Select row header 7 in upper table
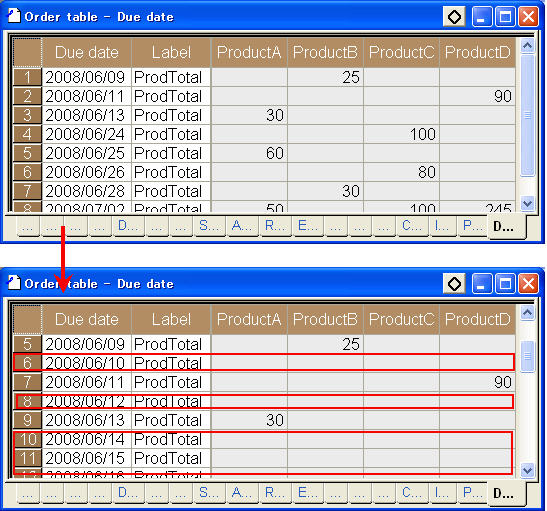This screenshot has width=547, height=511. (27, 191)
